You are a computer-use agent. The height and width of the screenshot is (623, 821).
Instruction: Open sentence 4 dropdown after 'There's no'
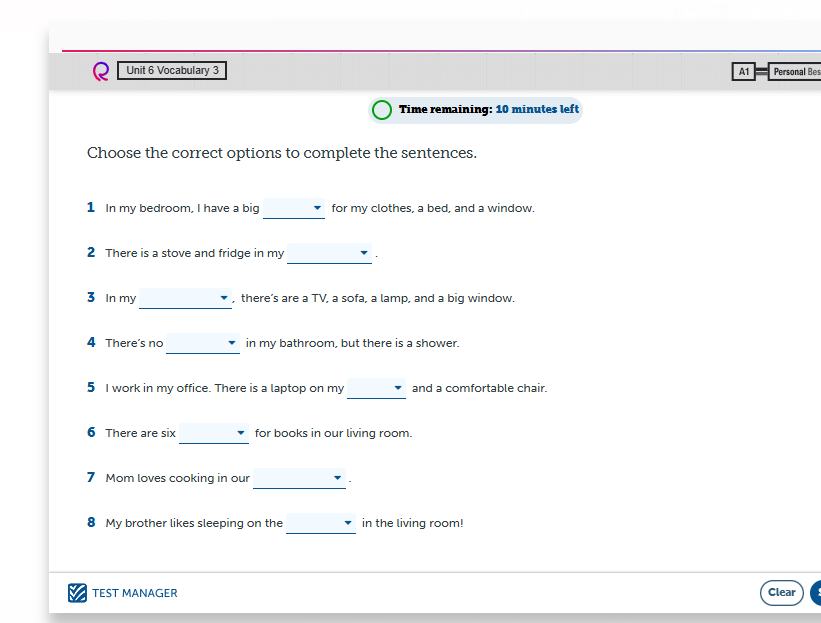[x=203, y=343]
